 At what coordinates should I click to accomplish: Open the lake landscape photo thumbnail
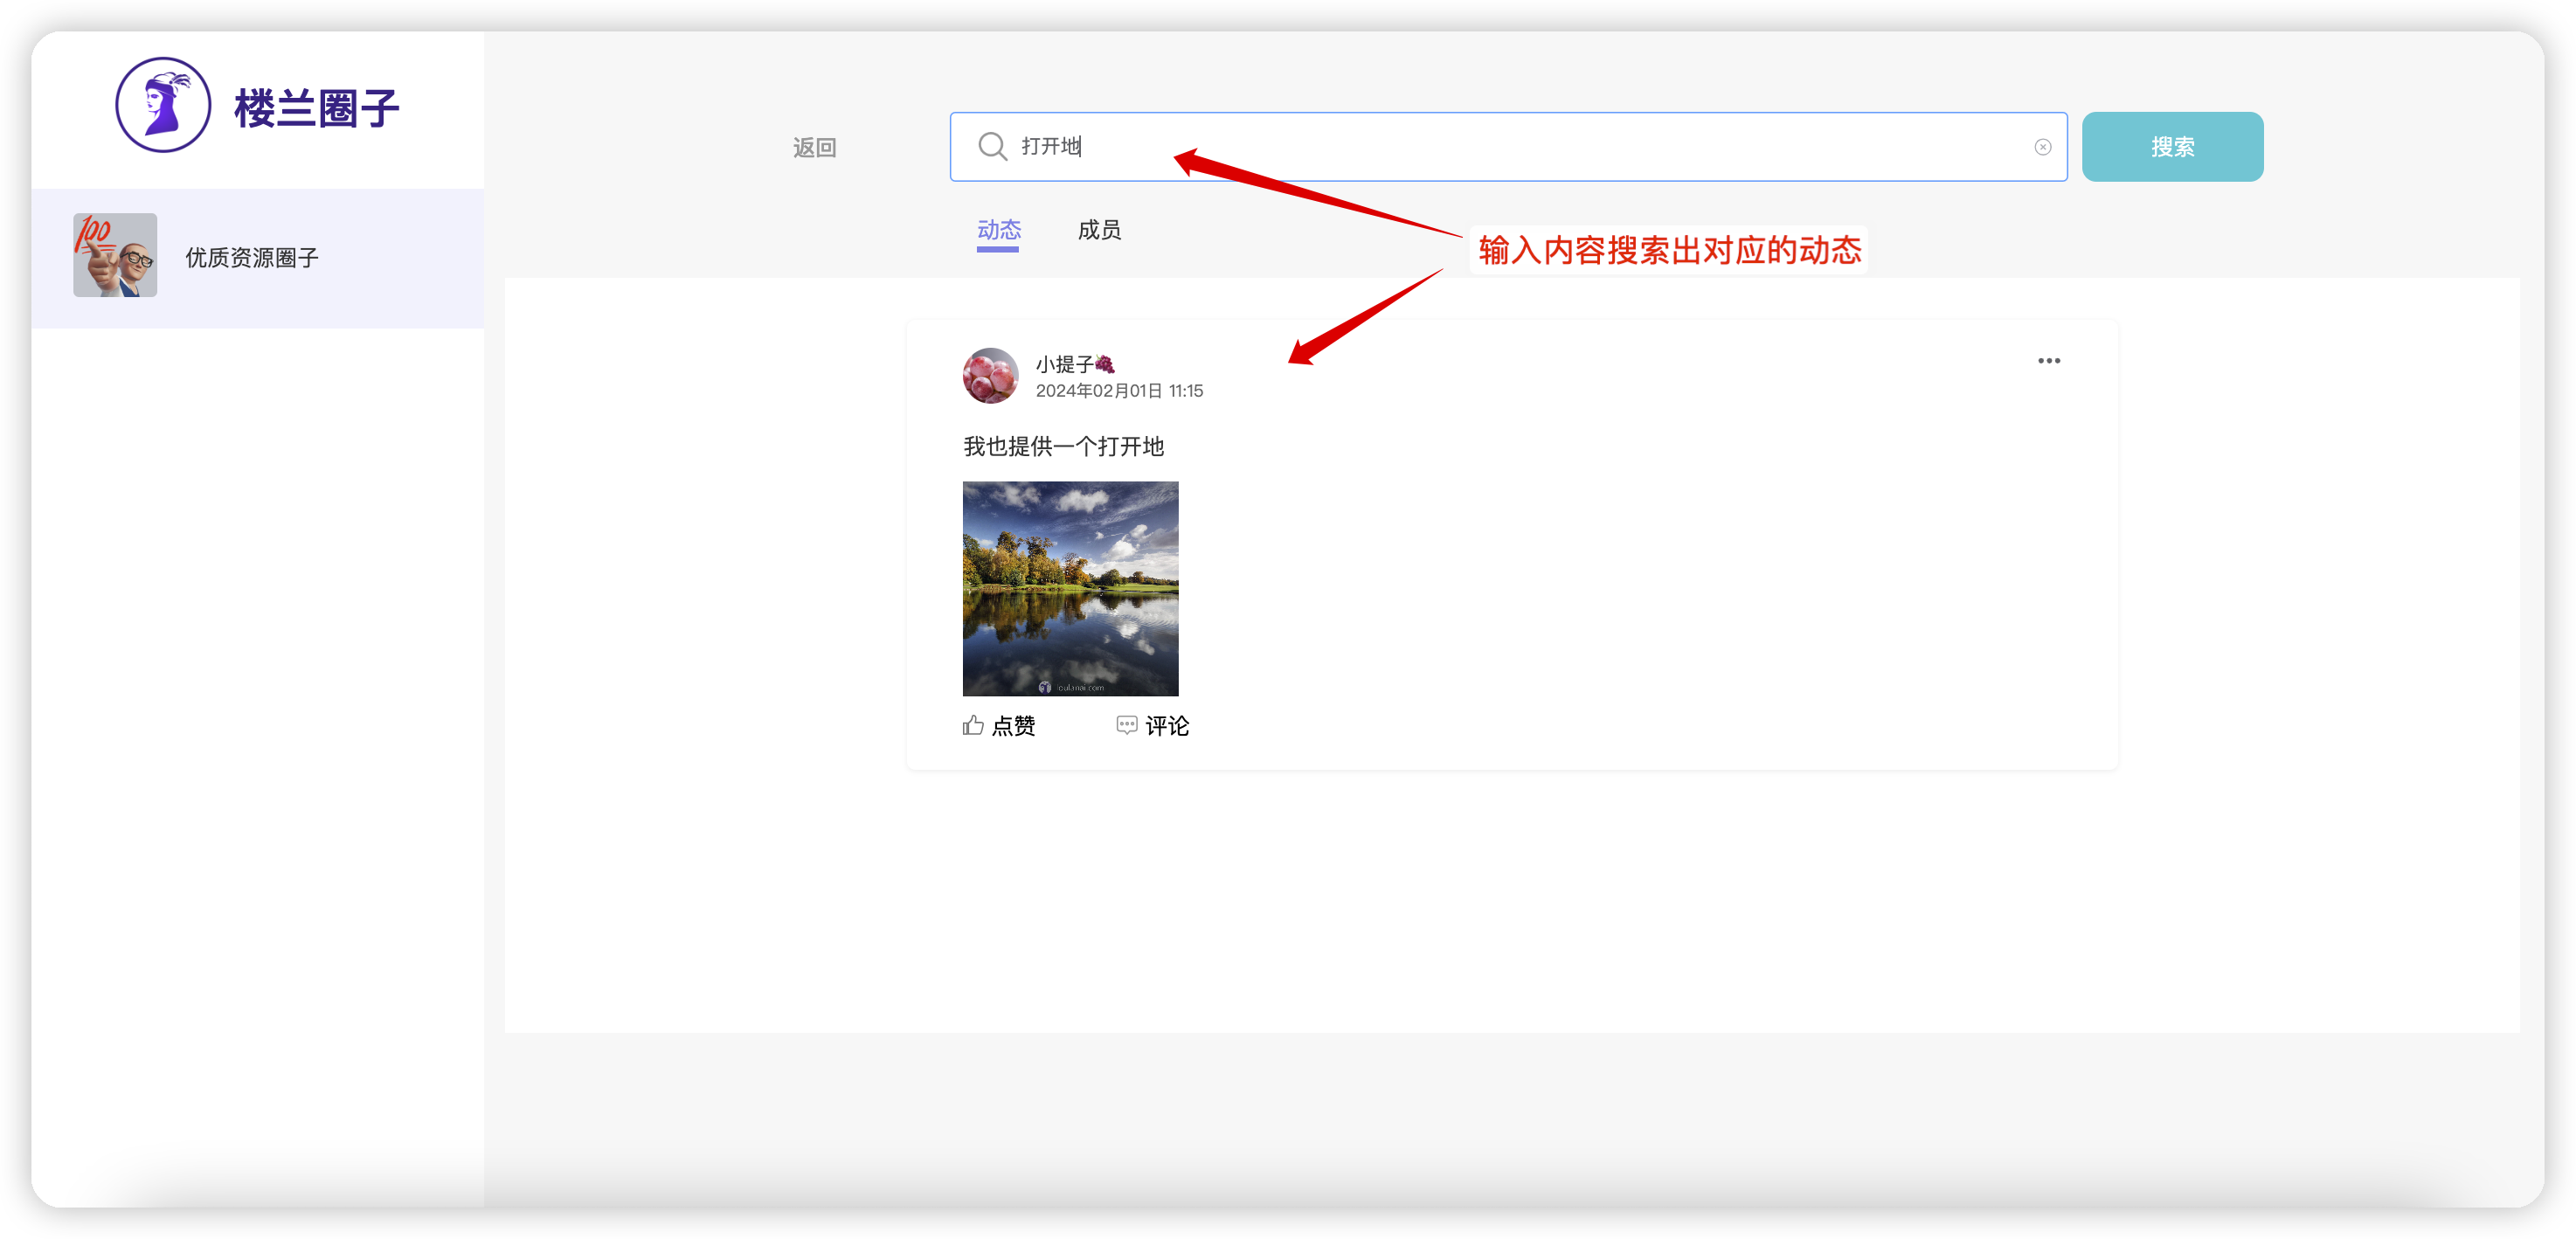[x=1070, y=588]
